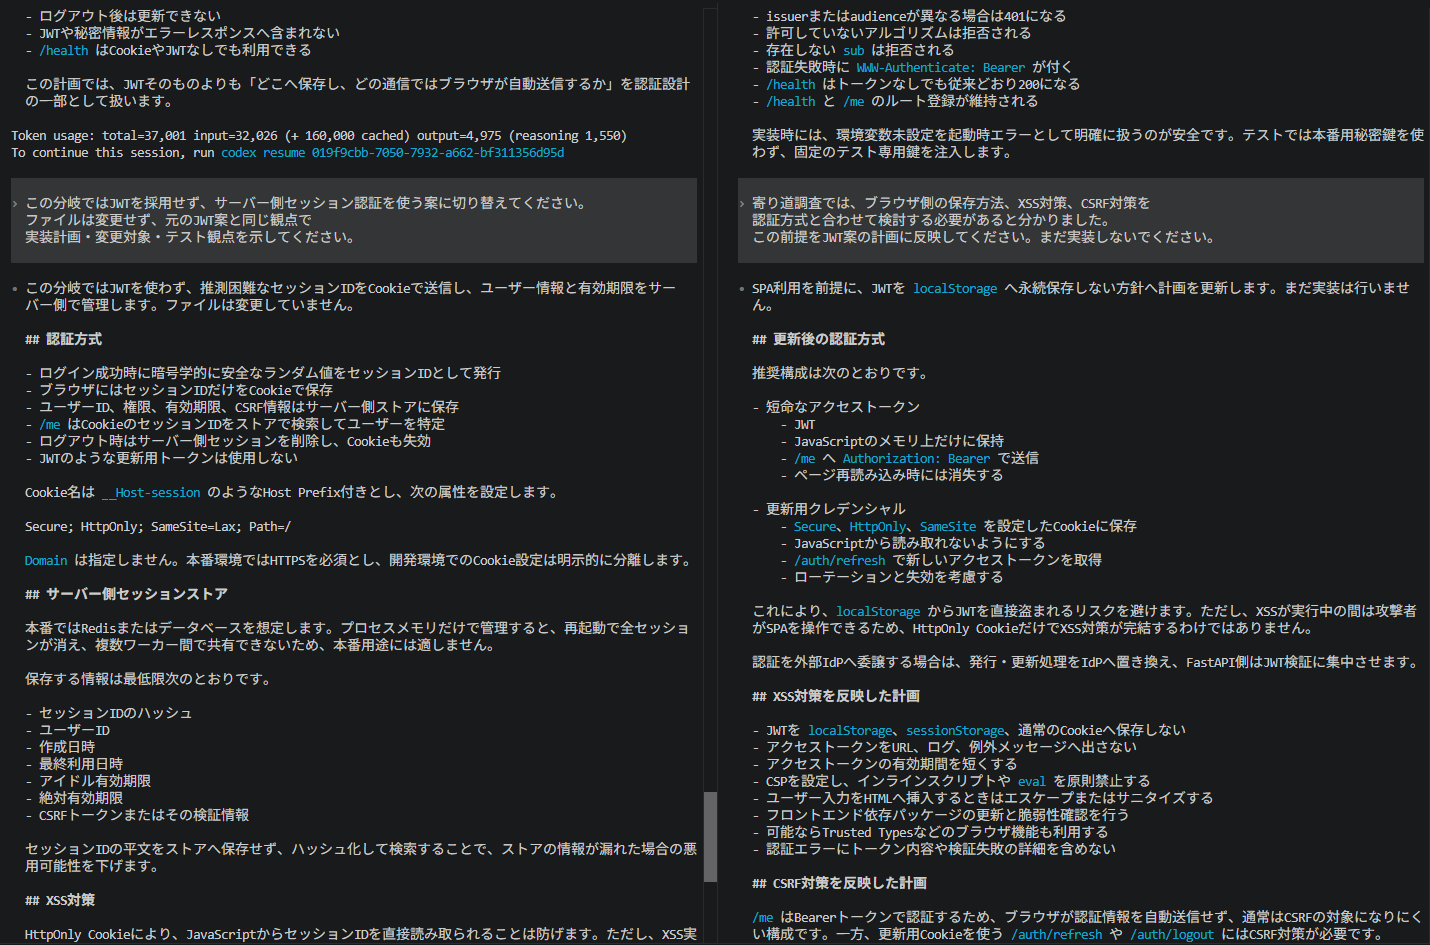
Task: Click '/auth/refresh' in the '新しいアクセストークンを取得' row
Action: (840, 561)
